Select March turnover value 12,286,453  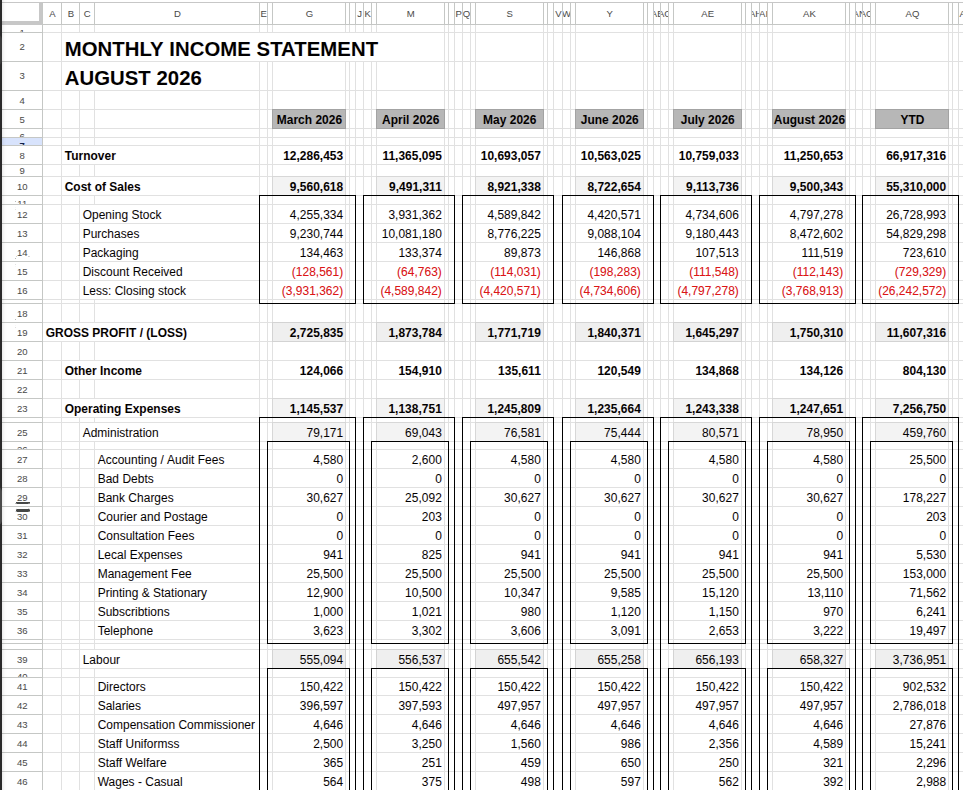point(313,156)
